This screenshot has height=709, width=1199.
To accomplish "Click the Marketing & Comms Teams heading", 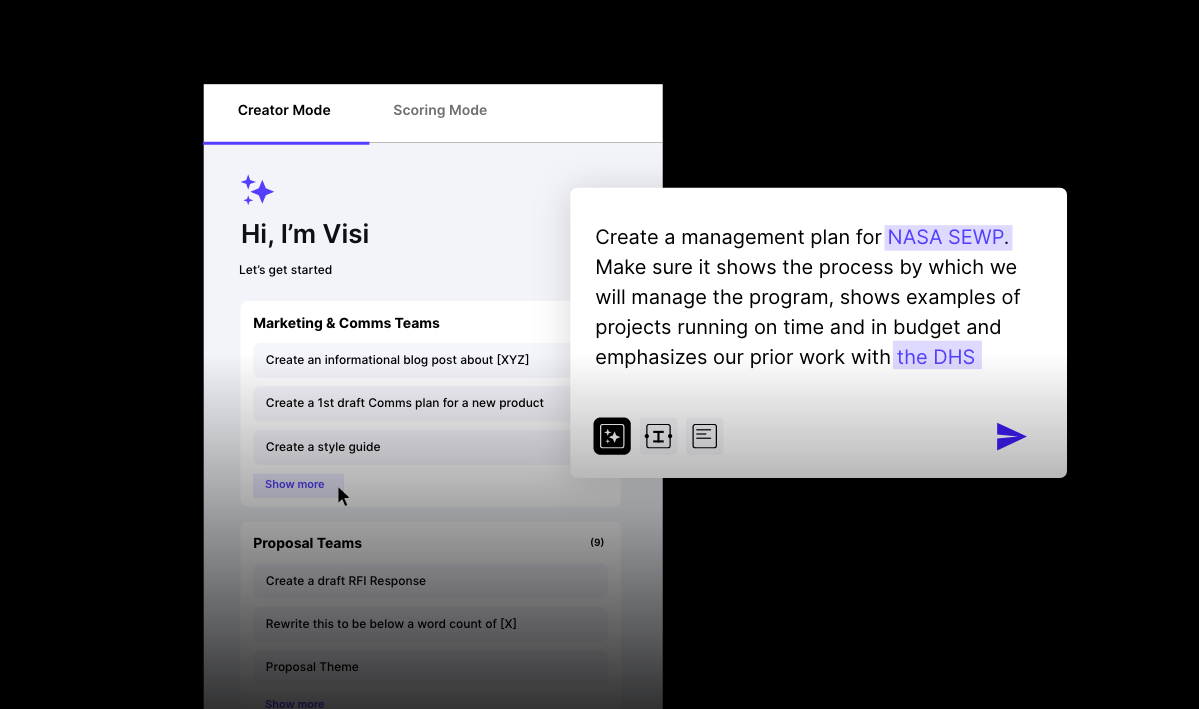I will pos(346,323).
